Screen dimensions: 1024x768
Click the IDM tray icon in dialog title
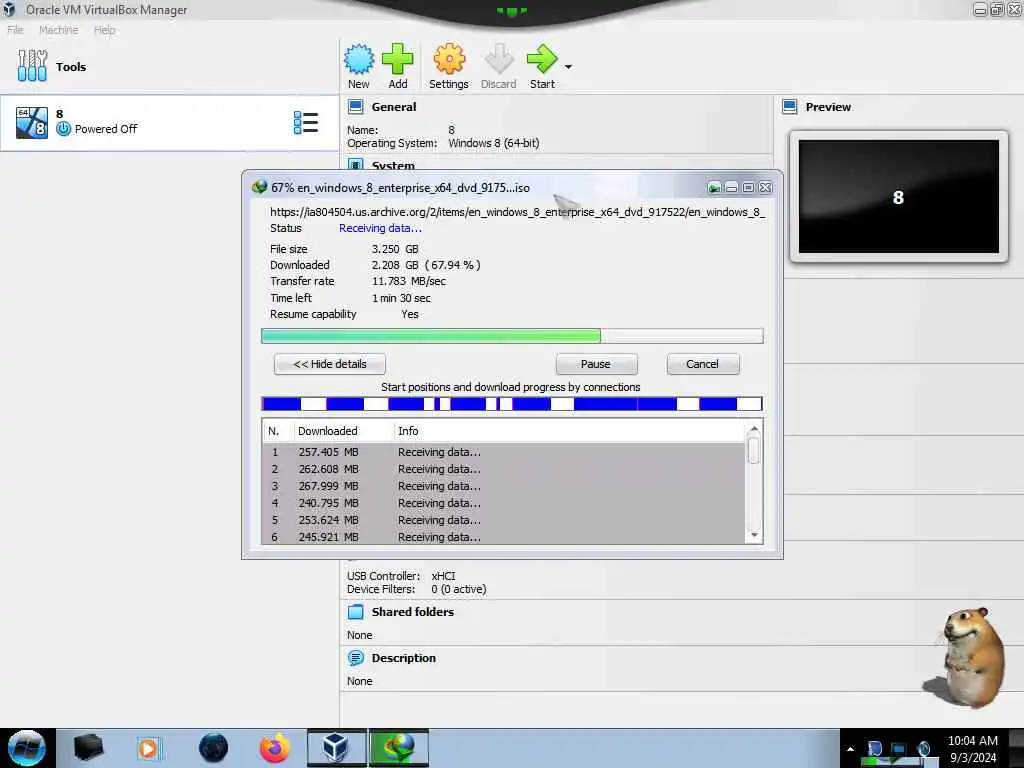coord(714,188)
